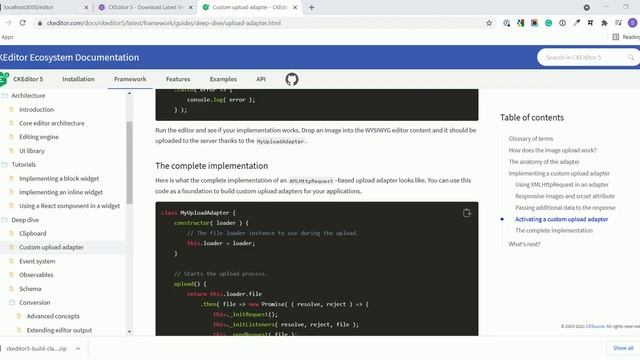
Task: Jump to The anatomy of the adapter
Action: (544, 162)
